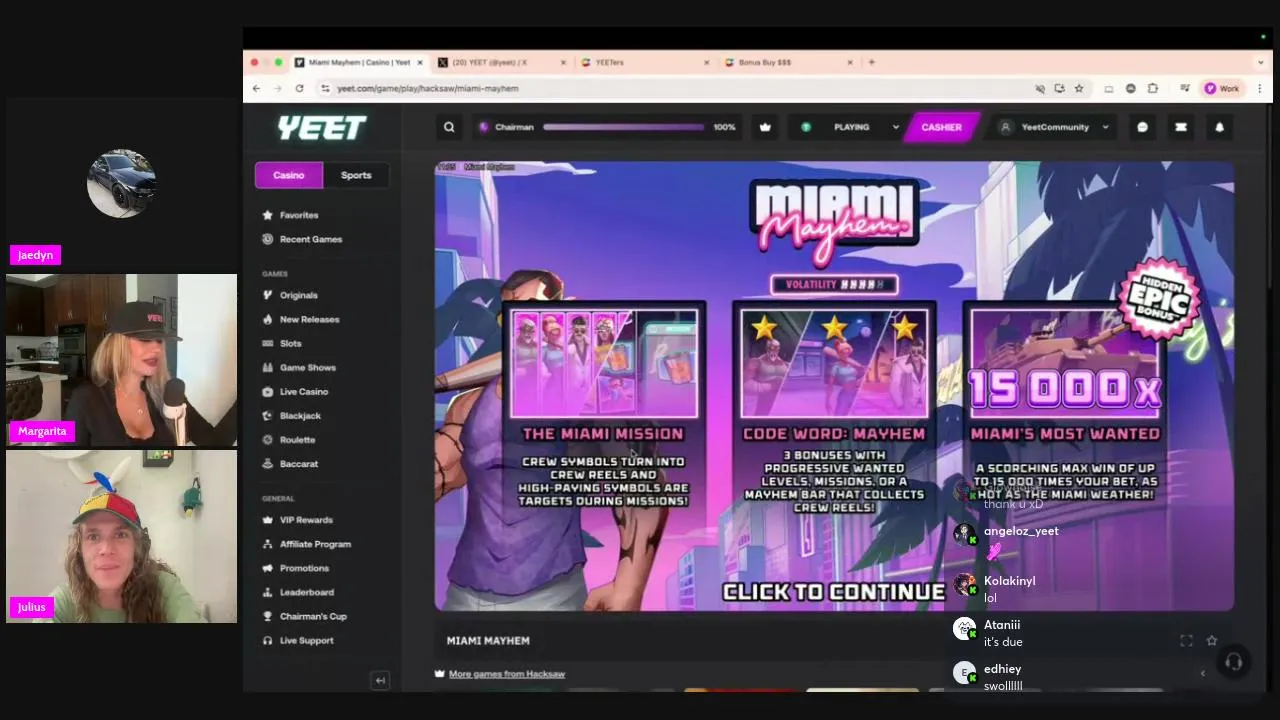Open the browser extensions icon
The image size is (1280, 720).
[x=1153, y=88]
